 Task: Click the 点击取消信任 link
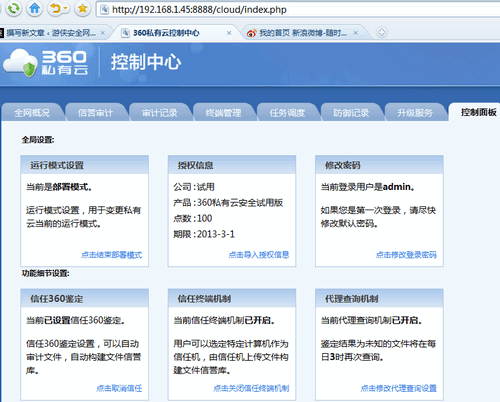[119, 388]
